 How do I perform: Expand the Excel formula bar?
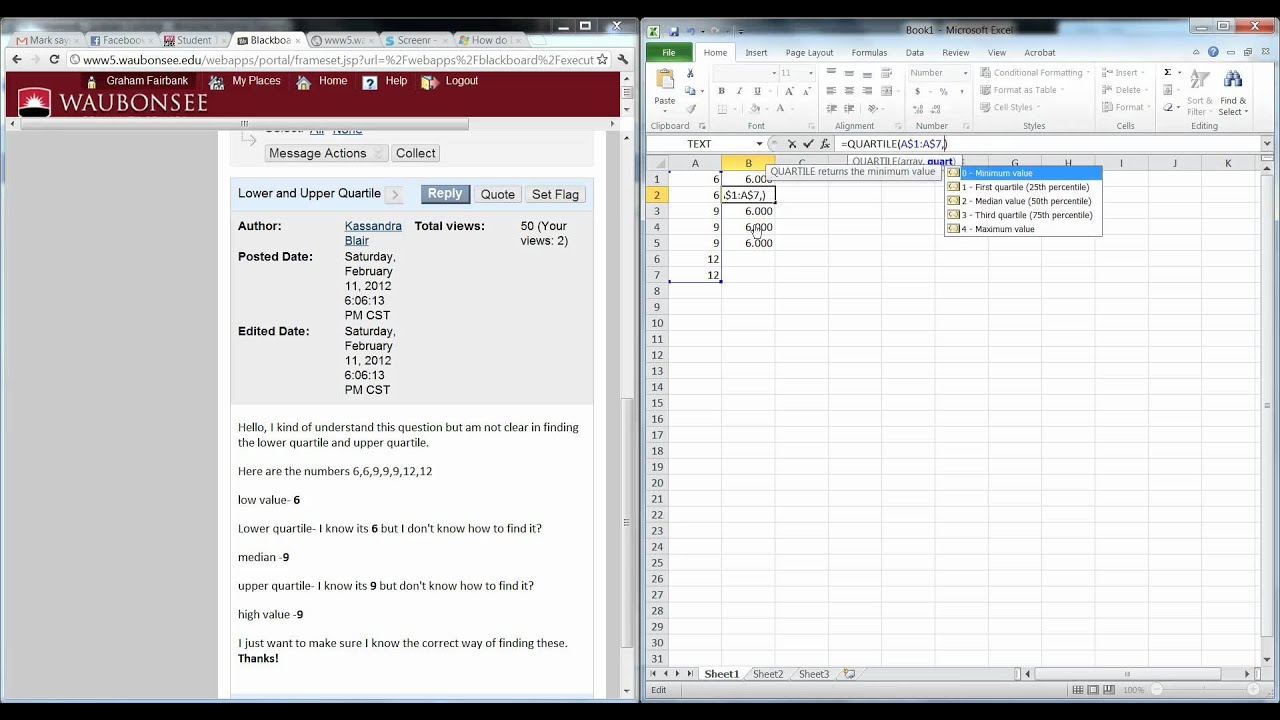point(1267,144)
